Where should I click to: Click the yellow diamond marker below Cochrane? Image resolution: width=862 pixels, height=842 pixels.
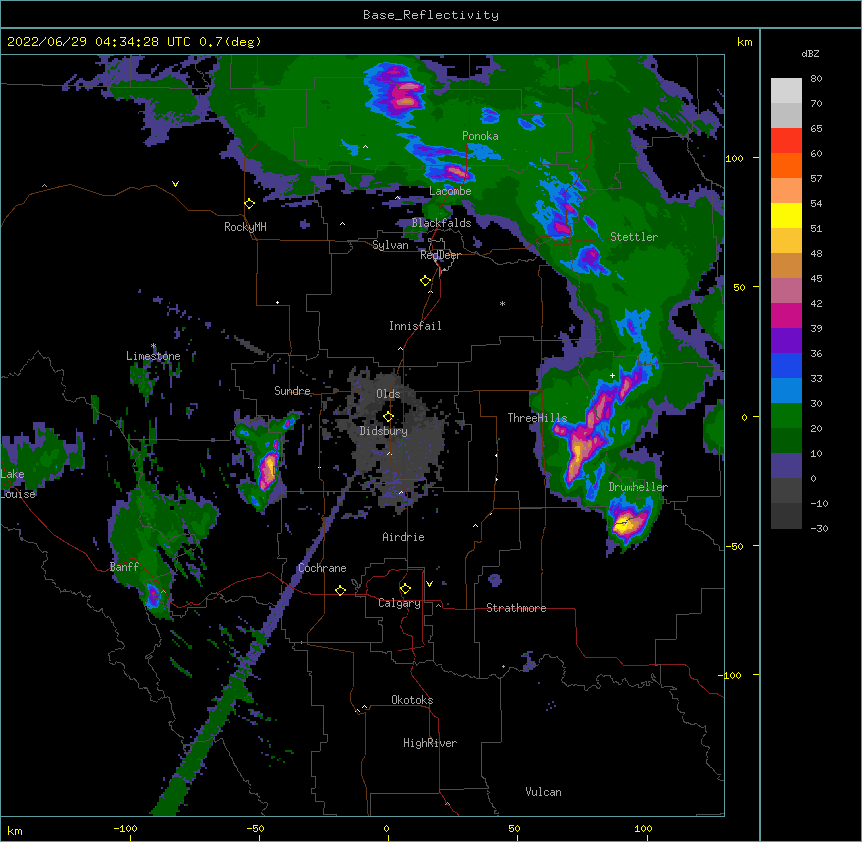(340, 590)
